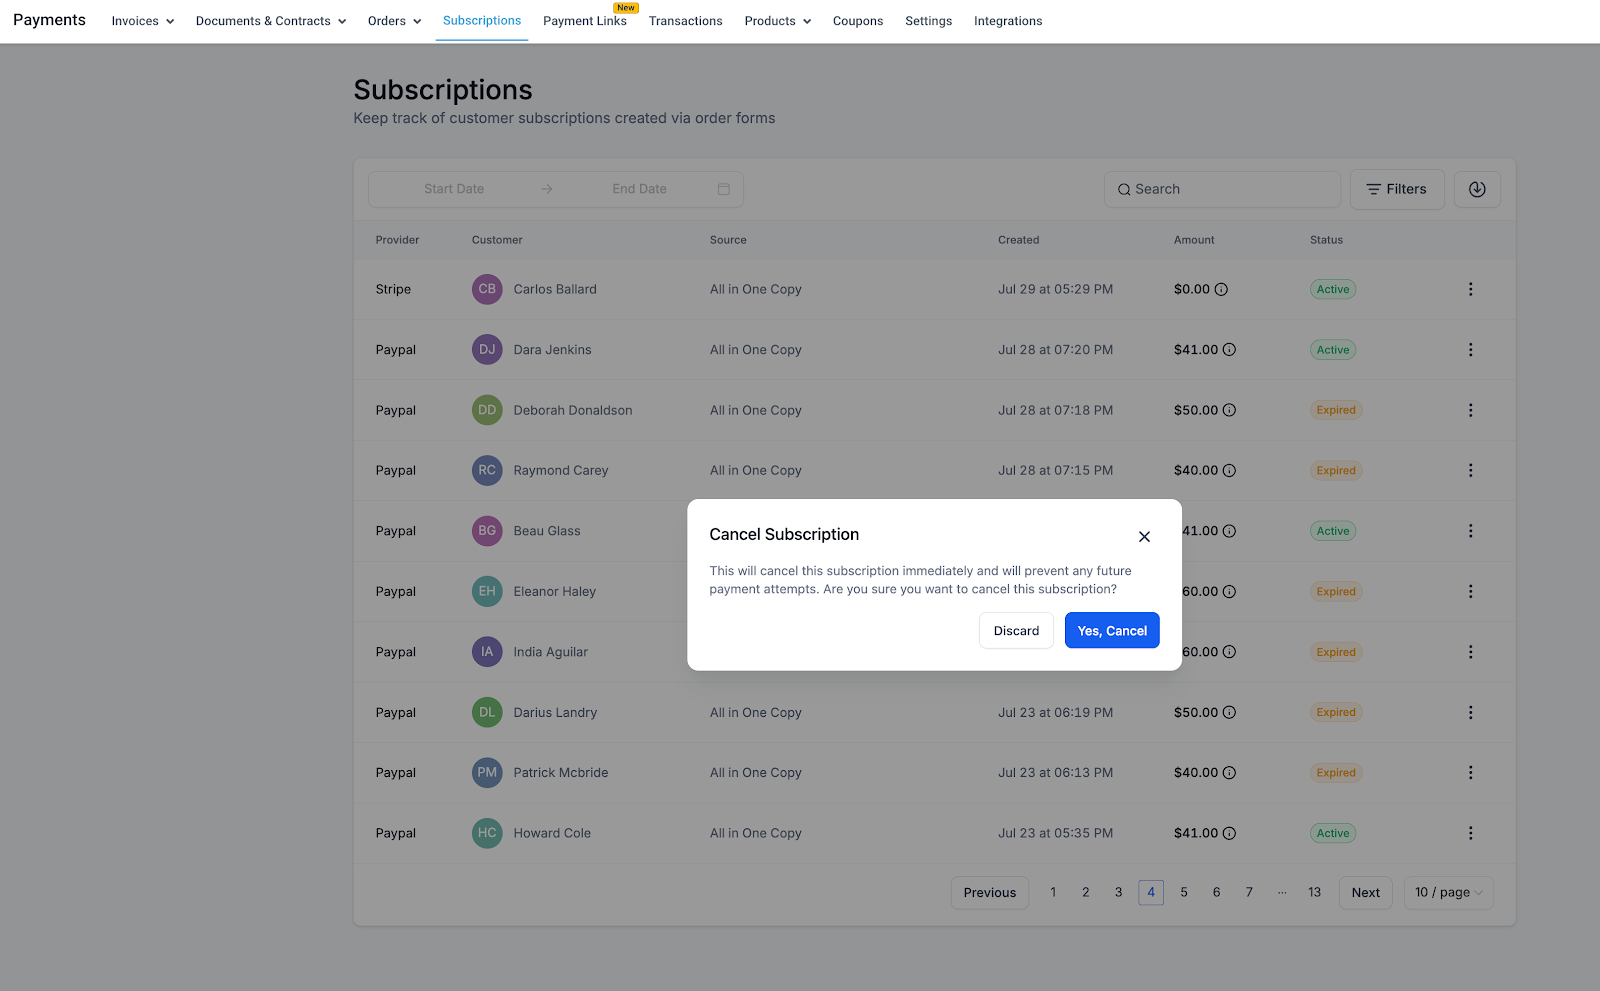
Task: Confirm with the Yes, Cancel button
Action: pos(1112,631)
